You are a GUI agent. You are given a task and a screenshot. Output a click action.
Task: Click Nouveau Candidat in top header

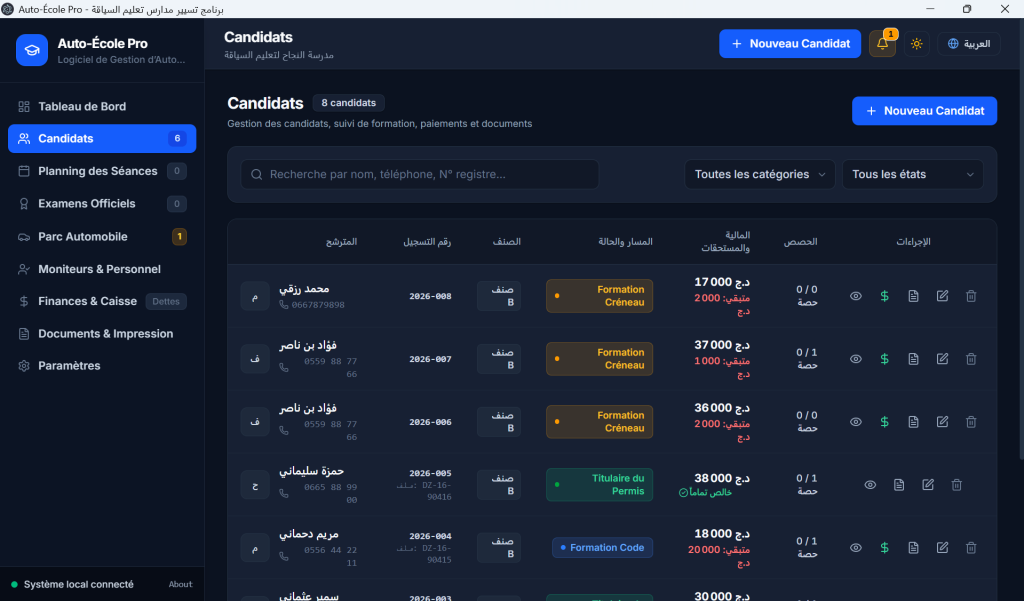[x=790, y=44]
